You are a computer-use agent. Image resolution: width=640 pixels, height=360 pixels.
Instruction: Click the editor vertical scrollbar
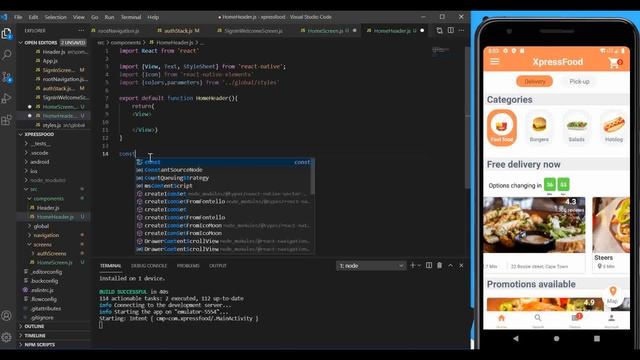pyautogui.click(x=467, y=118)
